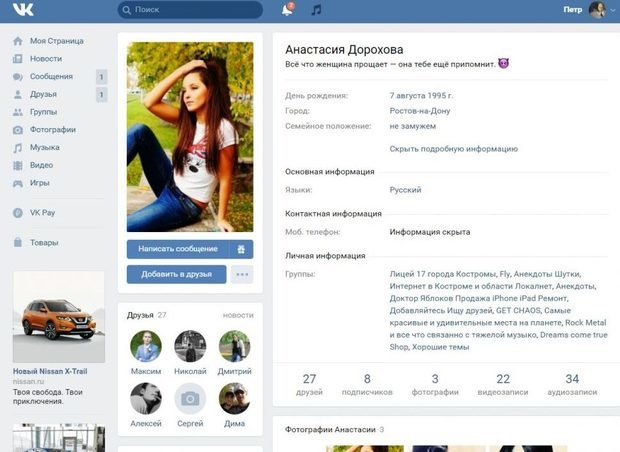This screenshot has width=620, height=452.
Task: Open the Nissan X-Trail ad image
Action: click(59, 317)
